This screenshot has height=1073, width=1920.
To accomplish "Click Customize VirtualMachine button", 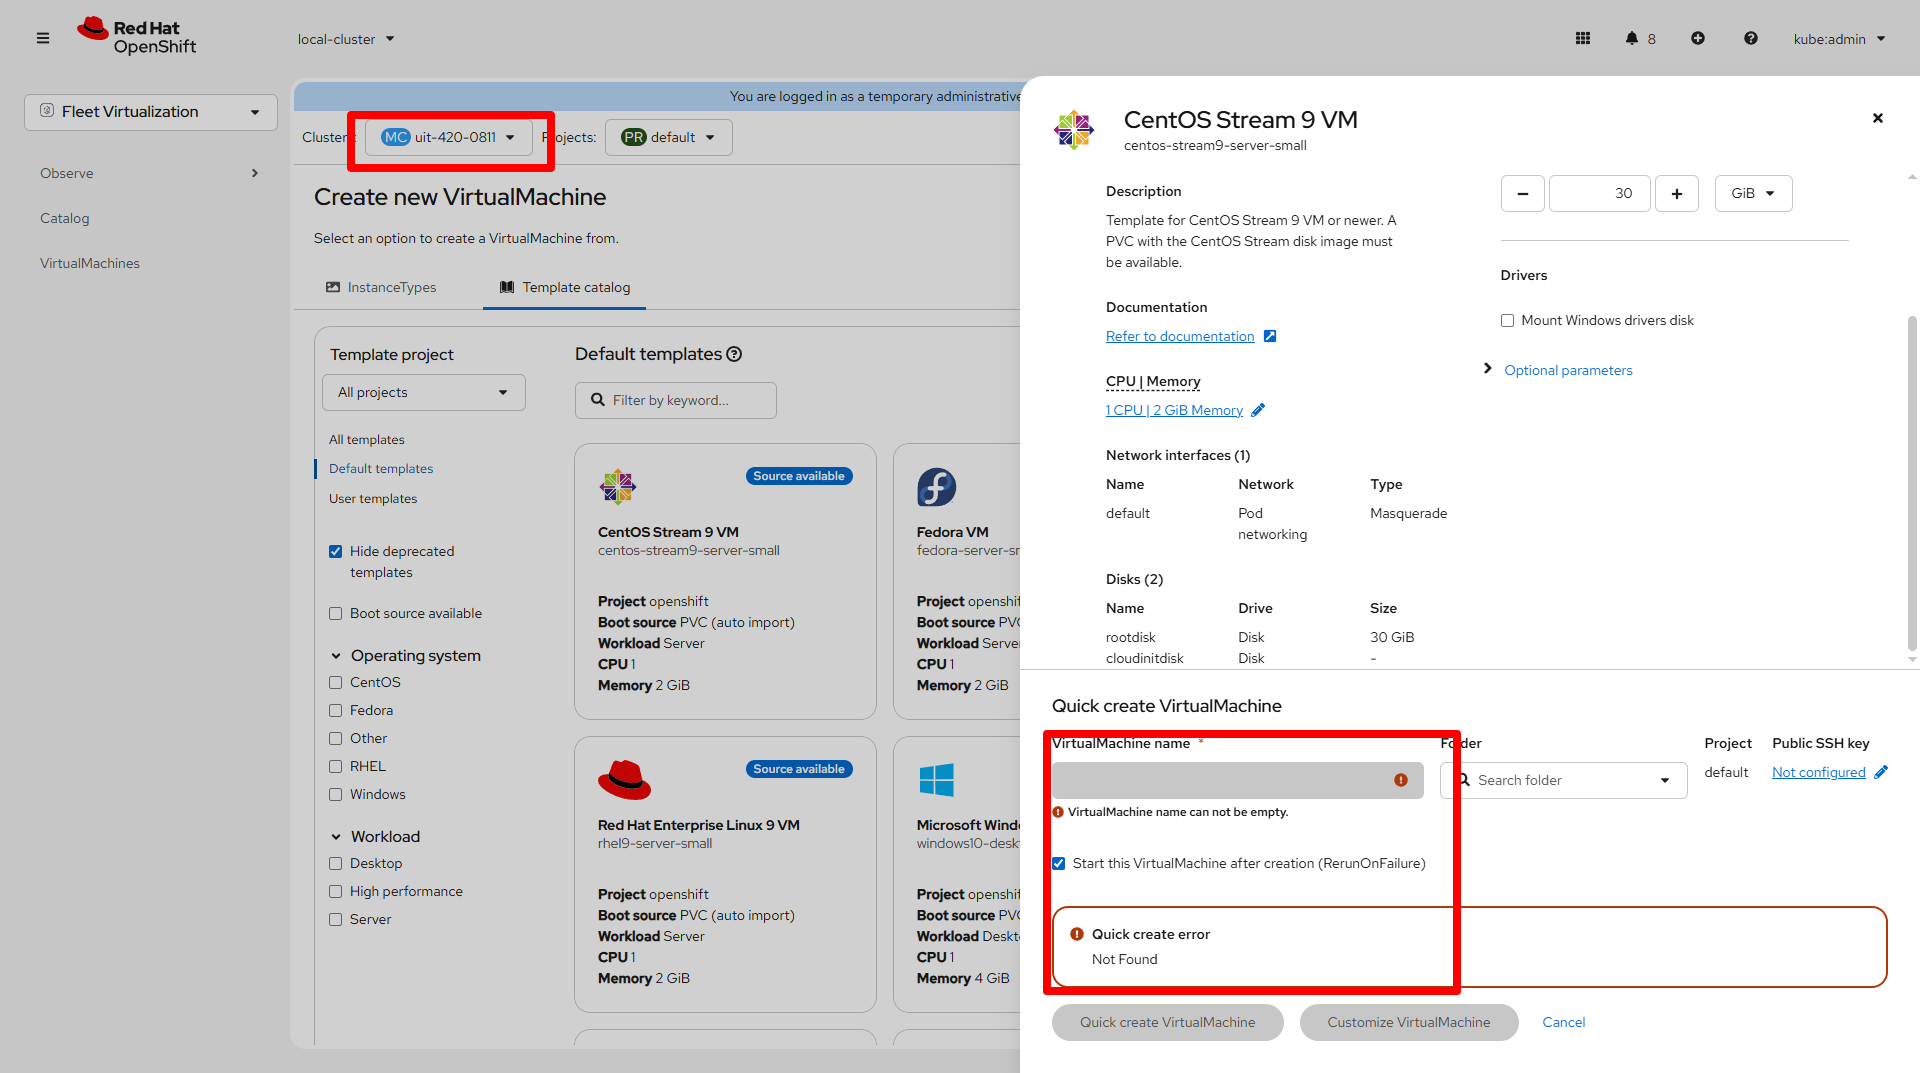I will 1409,1022.
